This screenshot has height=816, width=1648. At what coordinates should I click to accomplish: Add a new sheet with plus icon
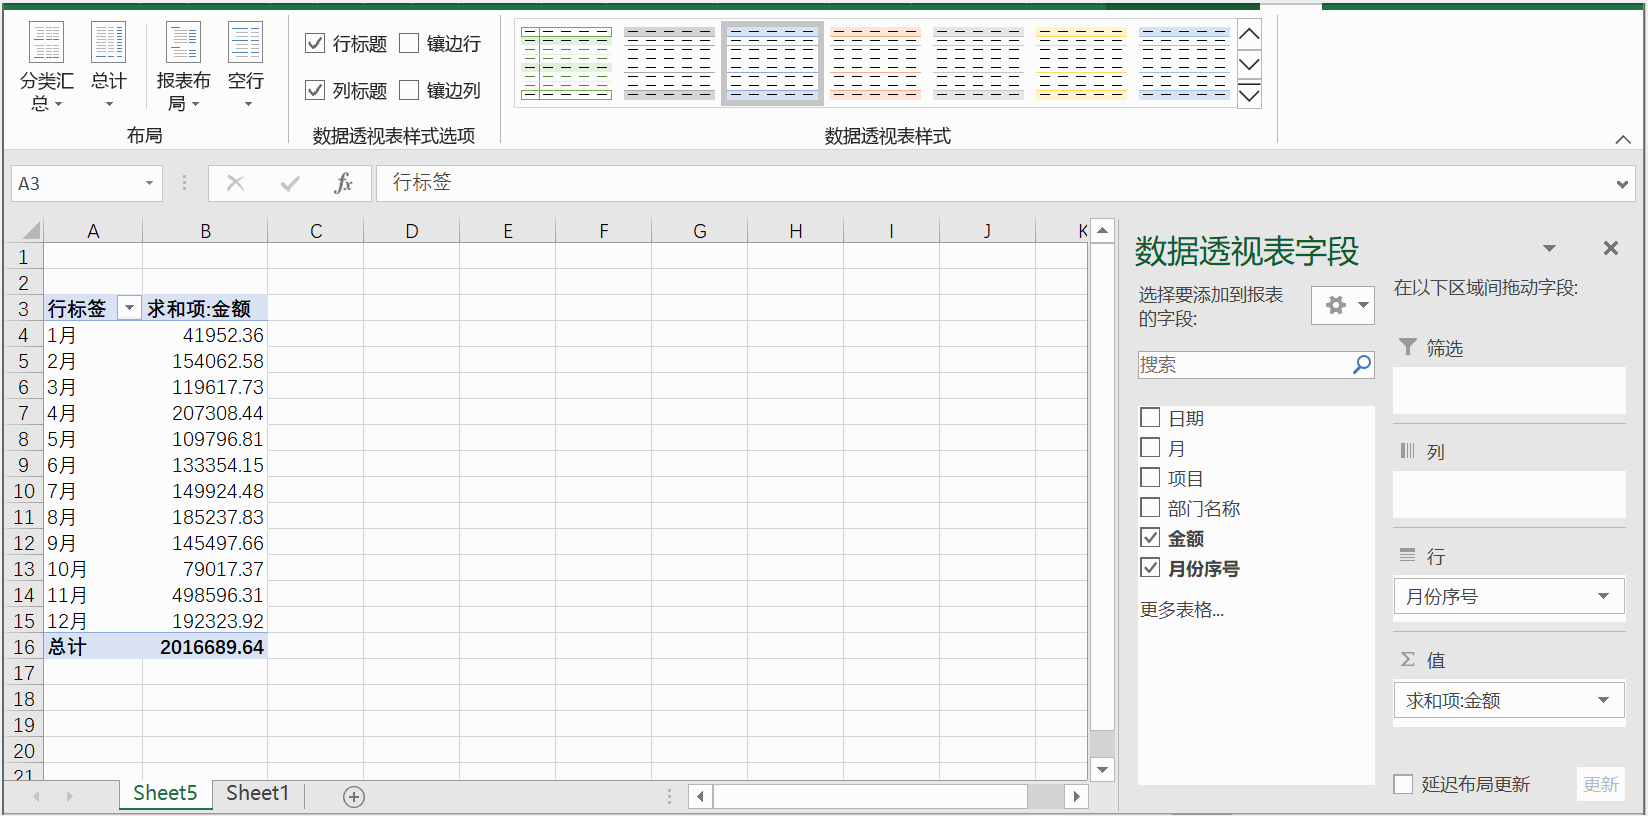coord(353,796)
